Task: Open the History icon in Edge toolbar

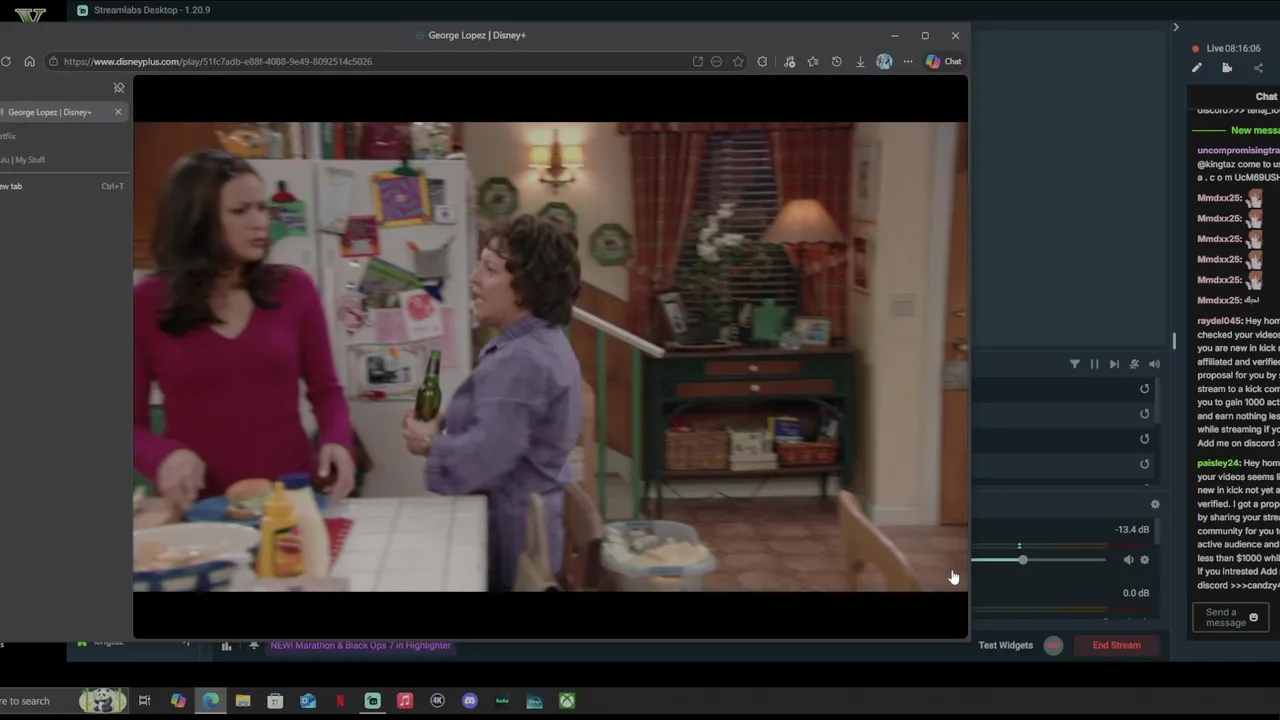Action: coord(836,61)
